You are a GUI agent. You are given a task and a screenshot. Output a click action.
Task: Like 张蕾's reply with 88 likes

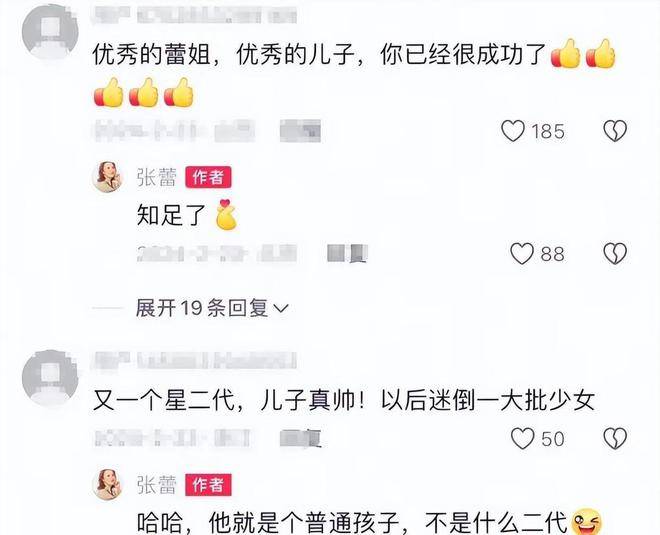coord(522,254)
